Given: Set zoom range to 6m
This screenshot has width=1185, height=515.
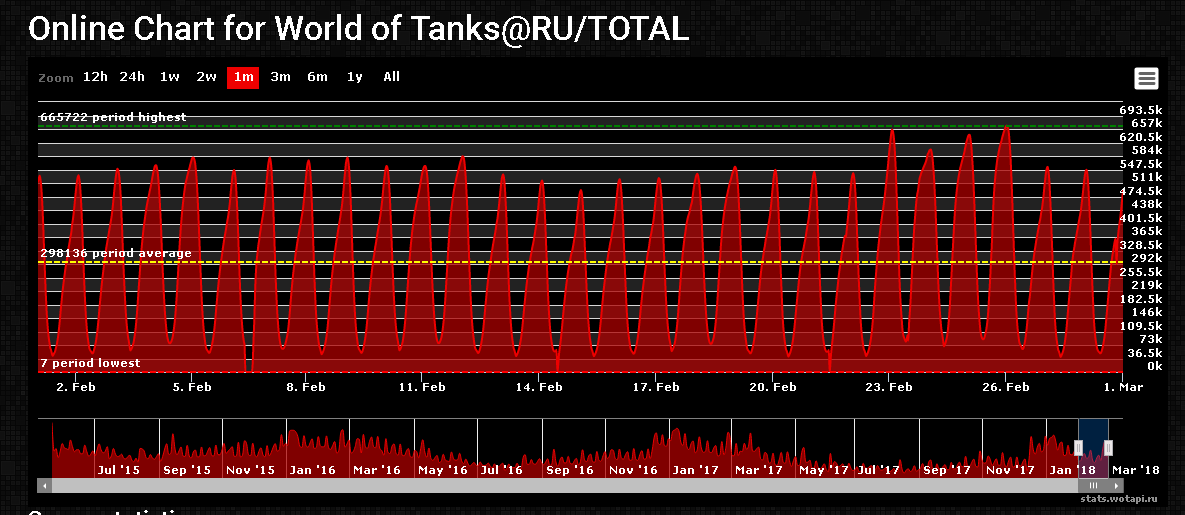Looking at the screenshot, I should pos(317,77).
